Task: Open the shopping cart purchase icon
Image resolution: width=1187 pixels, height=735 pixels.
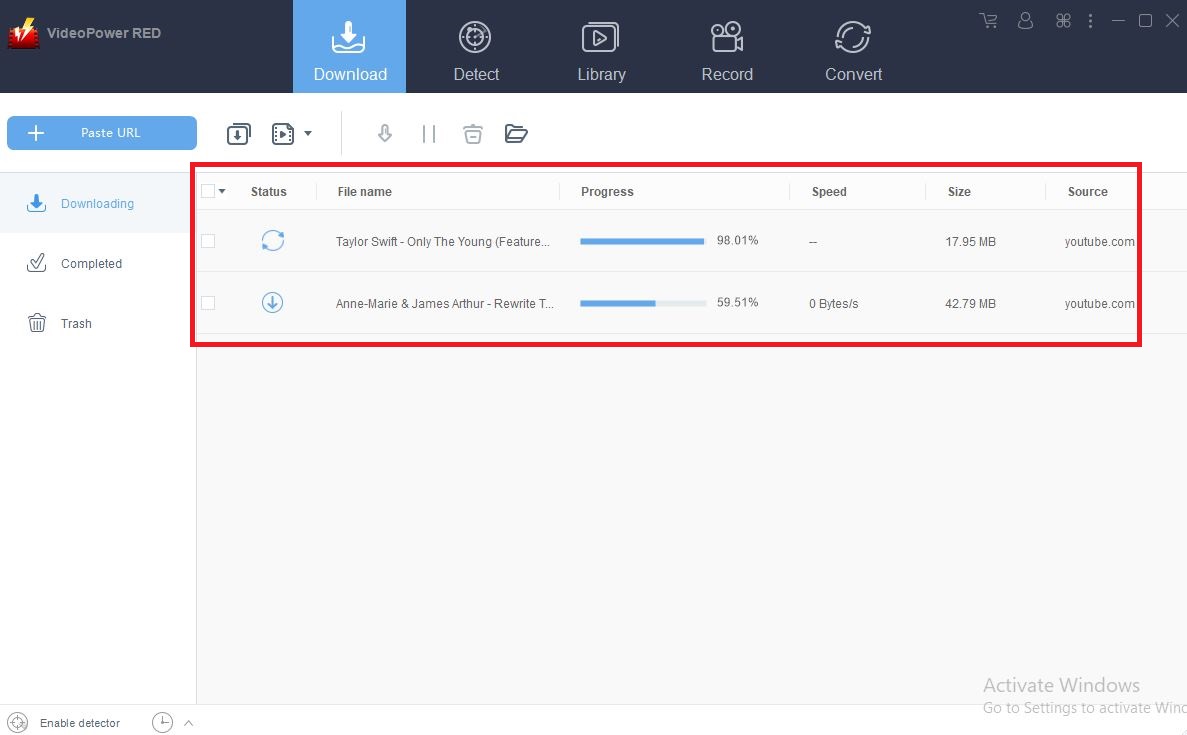Action: point(988,20)
